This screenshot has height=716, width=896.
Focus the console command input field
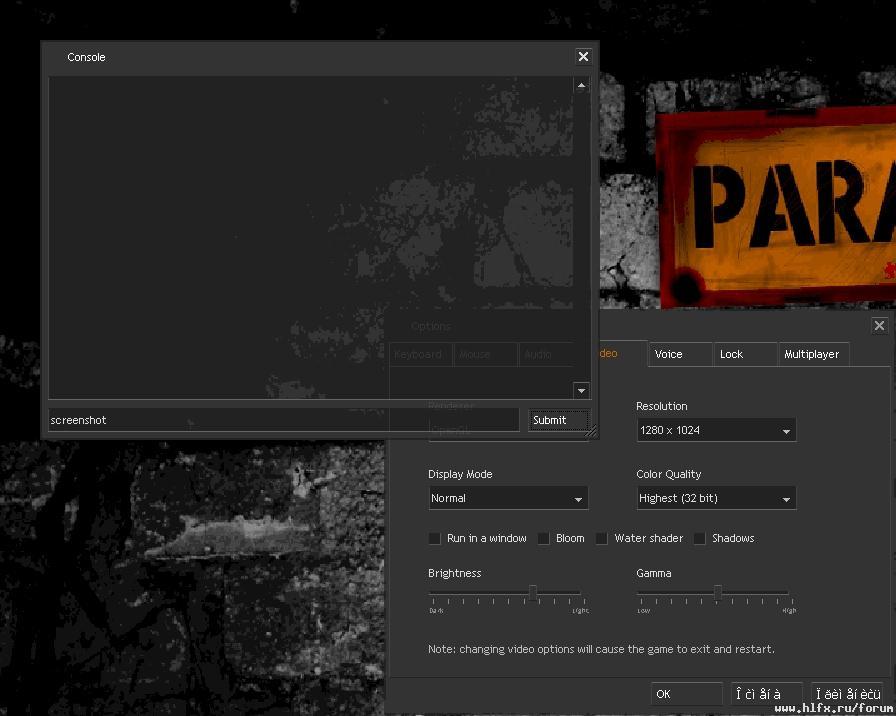284,420
